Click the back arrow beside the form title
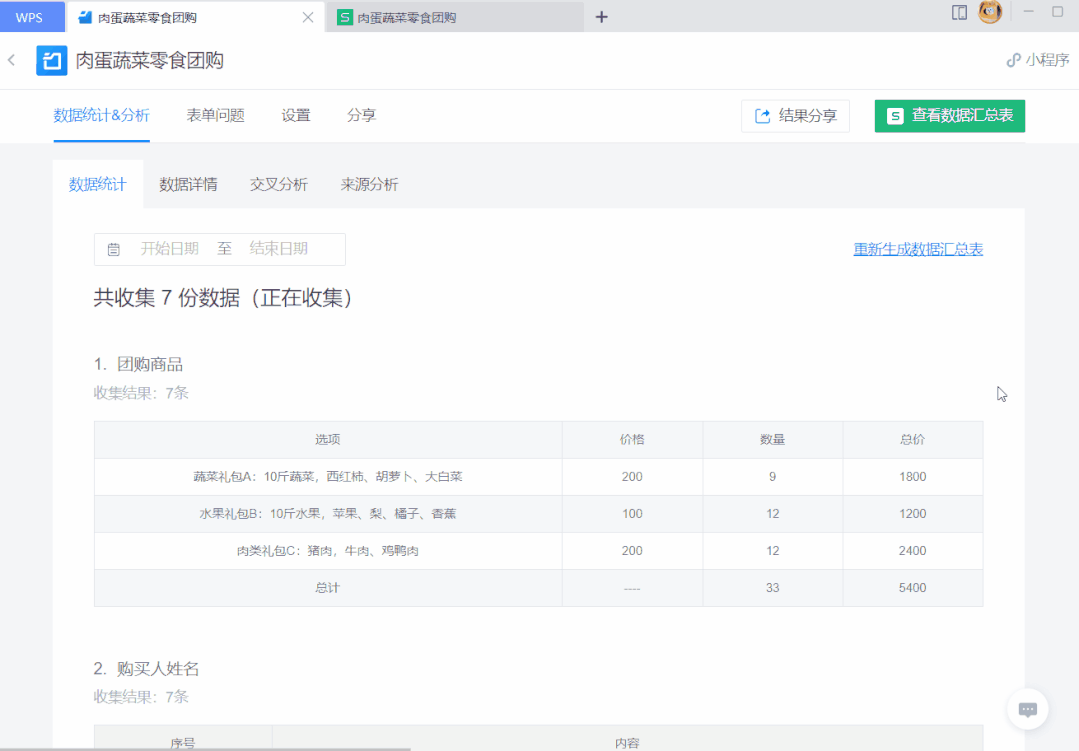This screenshot has height=751, width=1079. coord(11,60)
